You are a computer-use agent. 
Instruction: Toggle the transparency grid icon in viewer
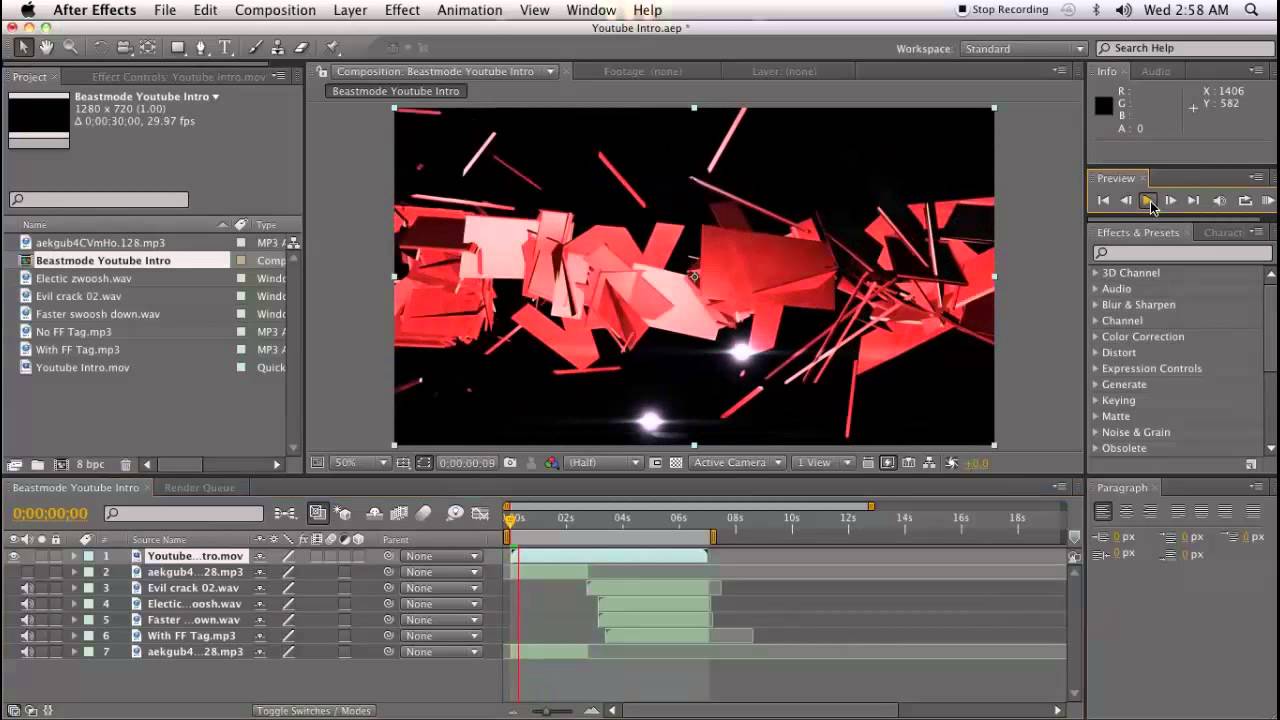(x=676, y=463)
